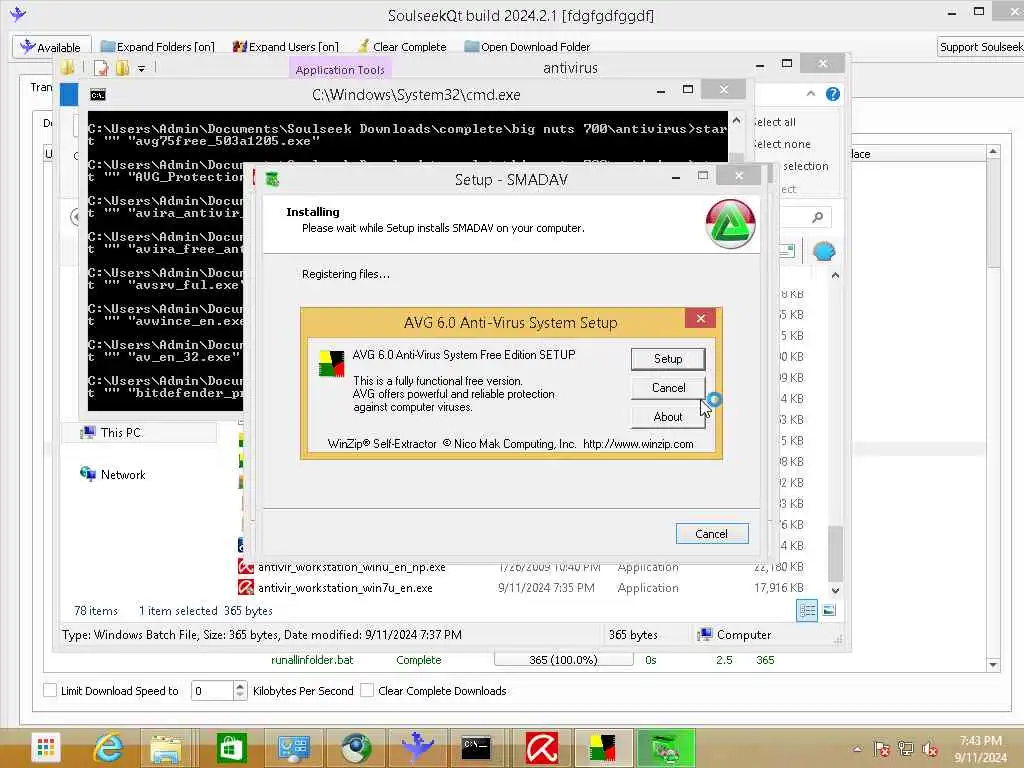Viewport: 1024px width, 768px height.
Task: Click the Avira icon beside antivir_workstation_win7u_en.exe
Action: [x=246, y=587]
